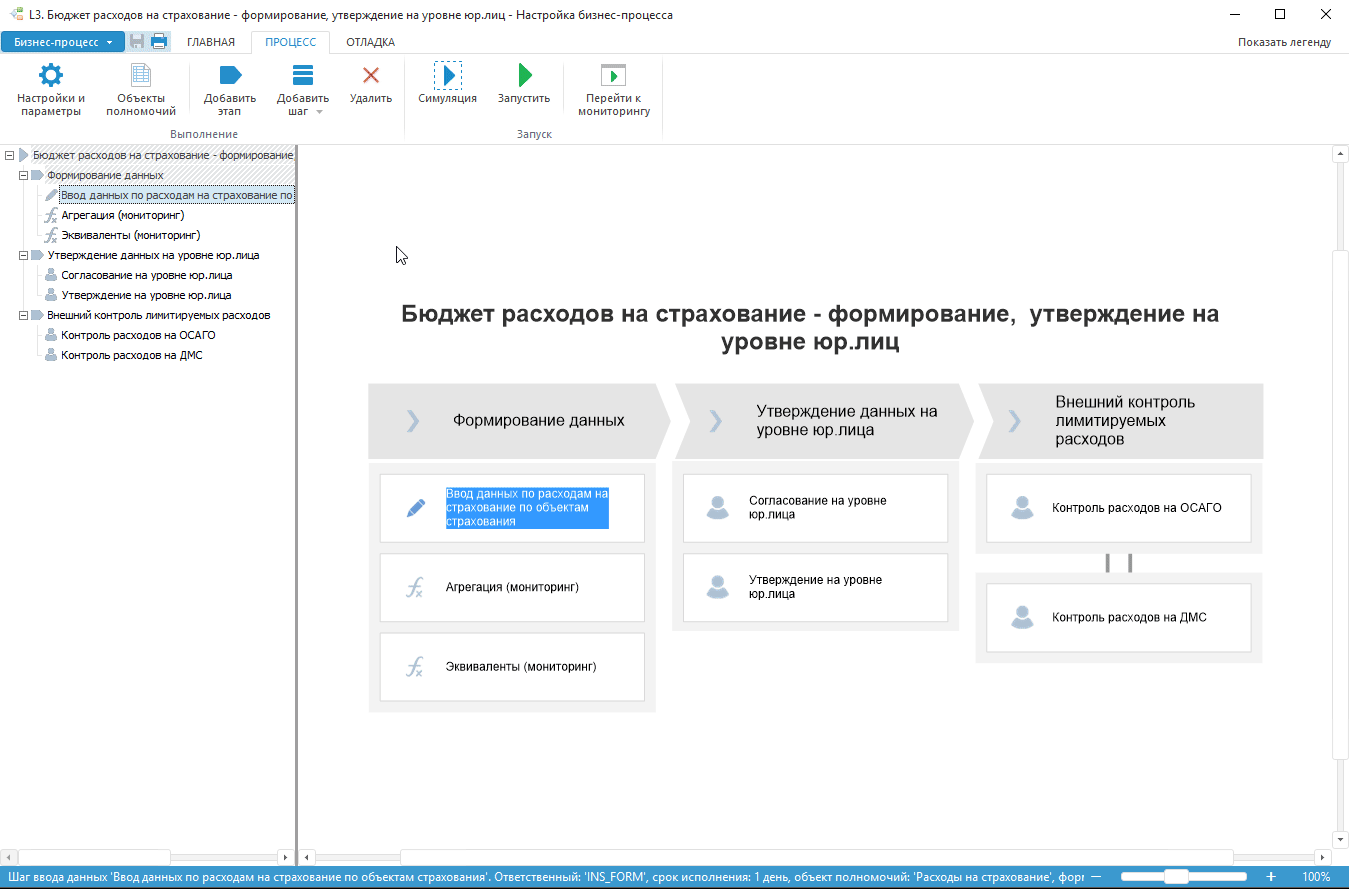
Task: Open Настройки и параметры gear icon
Action: [x=51, y=76]
